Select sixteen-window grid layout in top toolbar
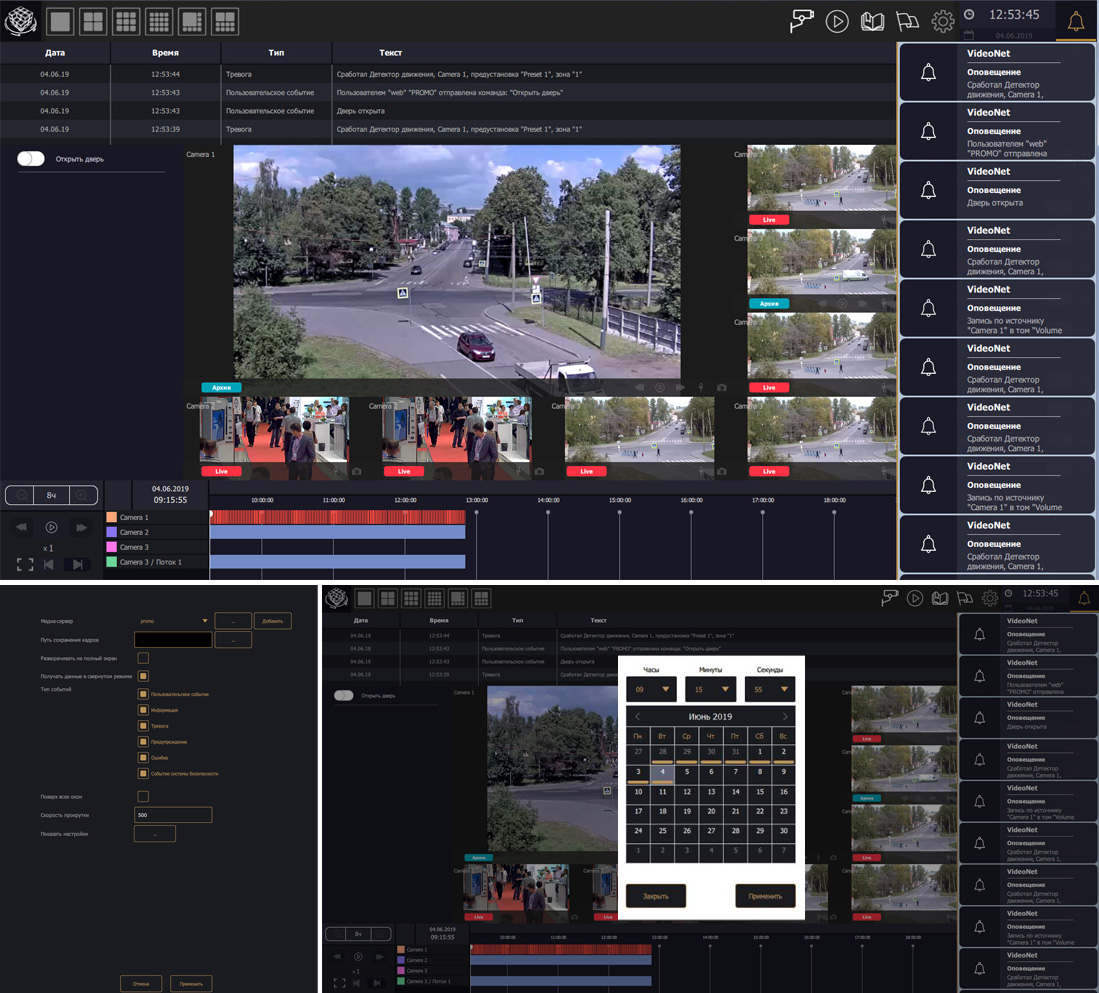Viewport: 1099px width, 993px height. click(159, 22)
